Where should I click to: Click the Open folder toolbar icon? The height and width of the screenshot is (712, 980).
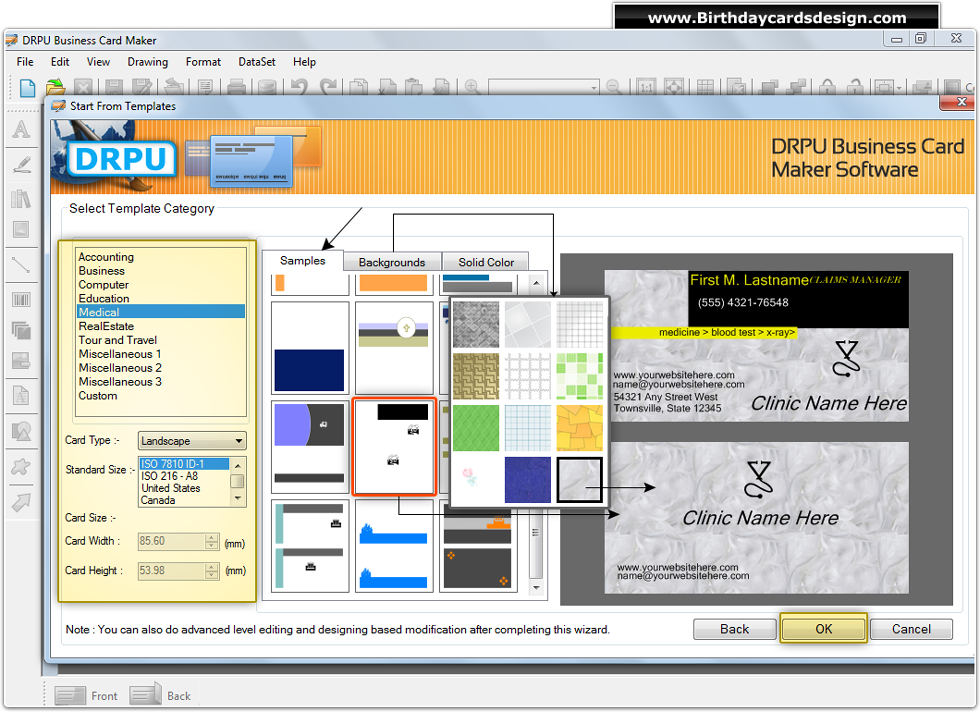tap(56, 87)
